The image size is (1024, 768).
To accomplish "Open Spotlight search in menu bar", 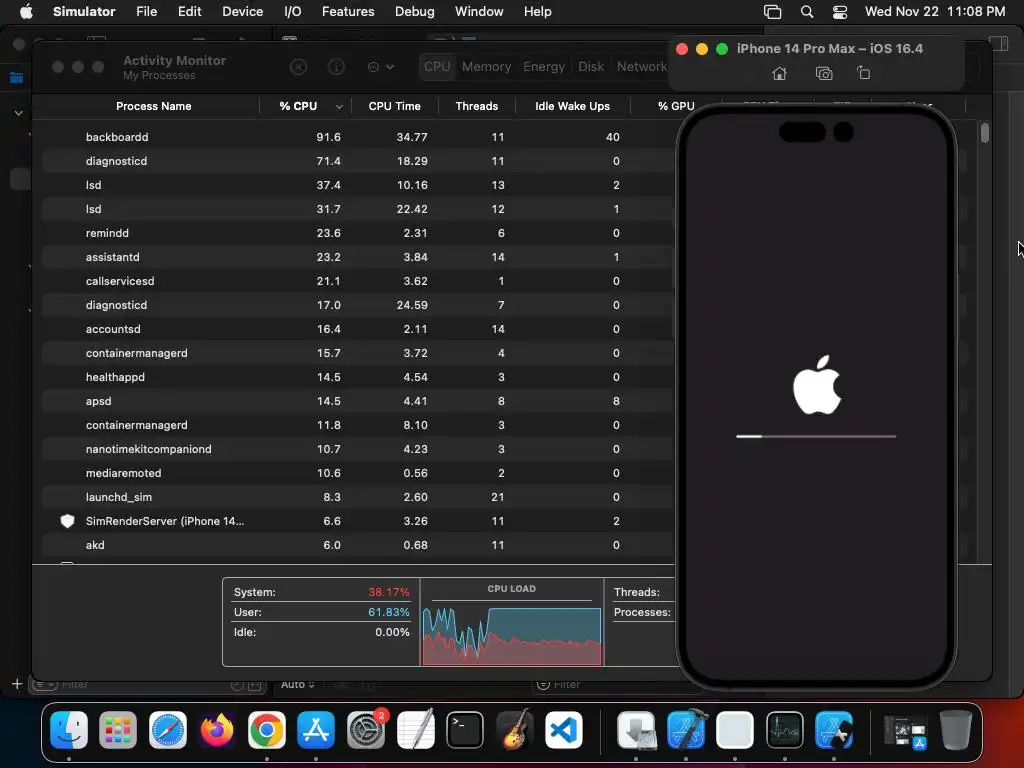I will [x=807, y=12].
